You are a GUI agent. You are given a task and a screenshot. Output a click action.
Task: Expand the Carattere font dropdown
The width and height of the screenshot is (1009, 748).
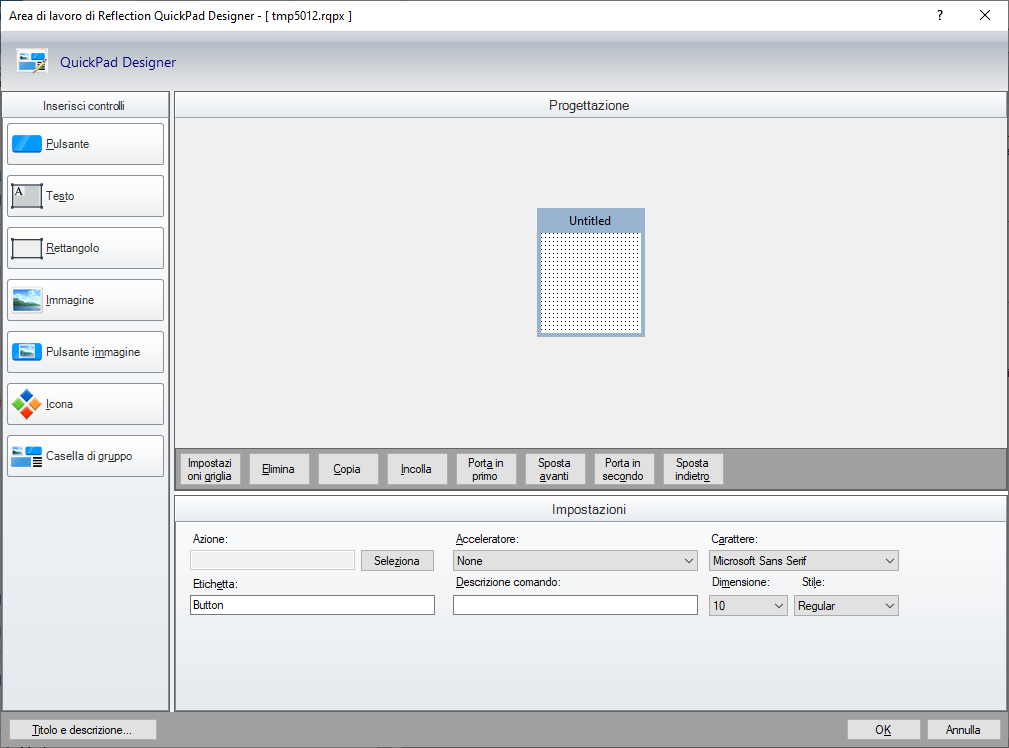click(803, 561)
